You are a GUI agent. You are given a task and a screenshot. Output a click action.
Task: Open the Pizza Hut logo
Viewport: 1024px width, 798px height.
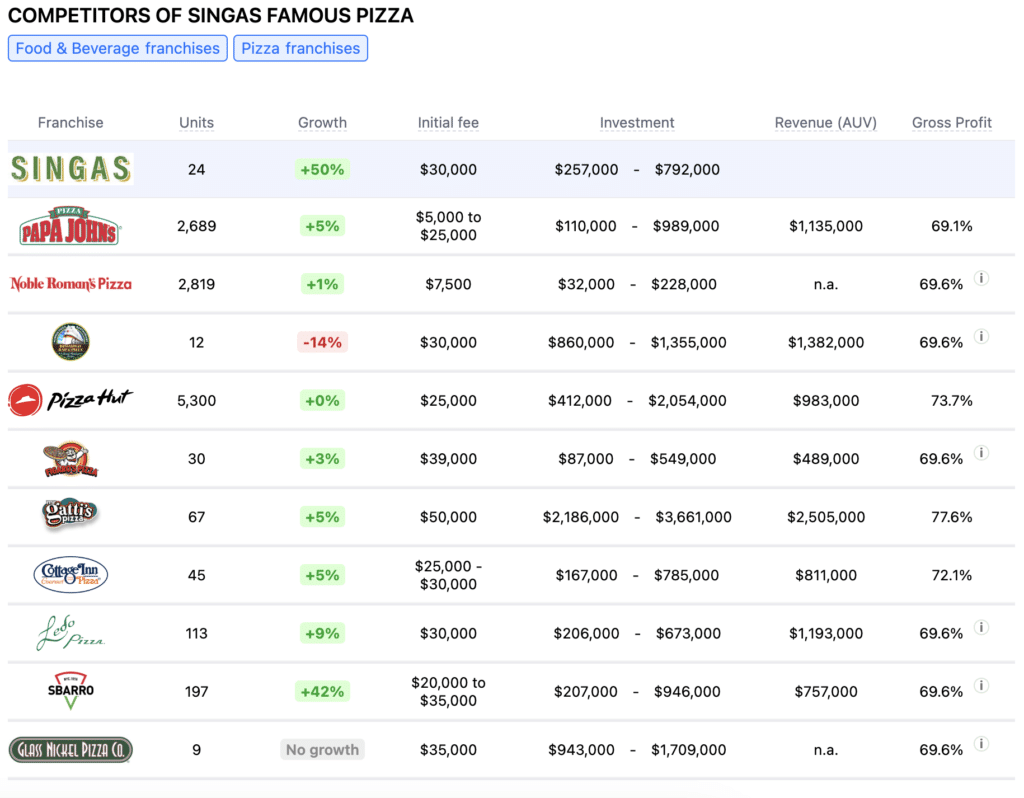71,400
